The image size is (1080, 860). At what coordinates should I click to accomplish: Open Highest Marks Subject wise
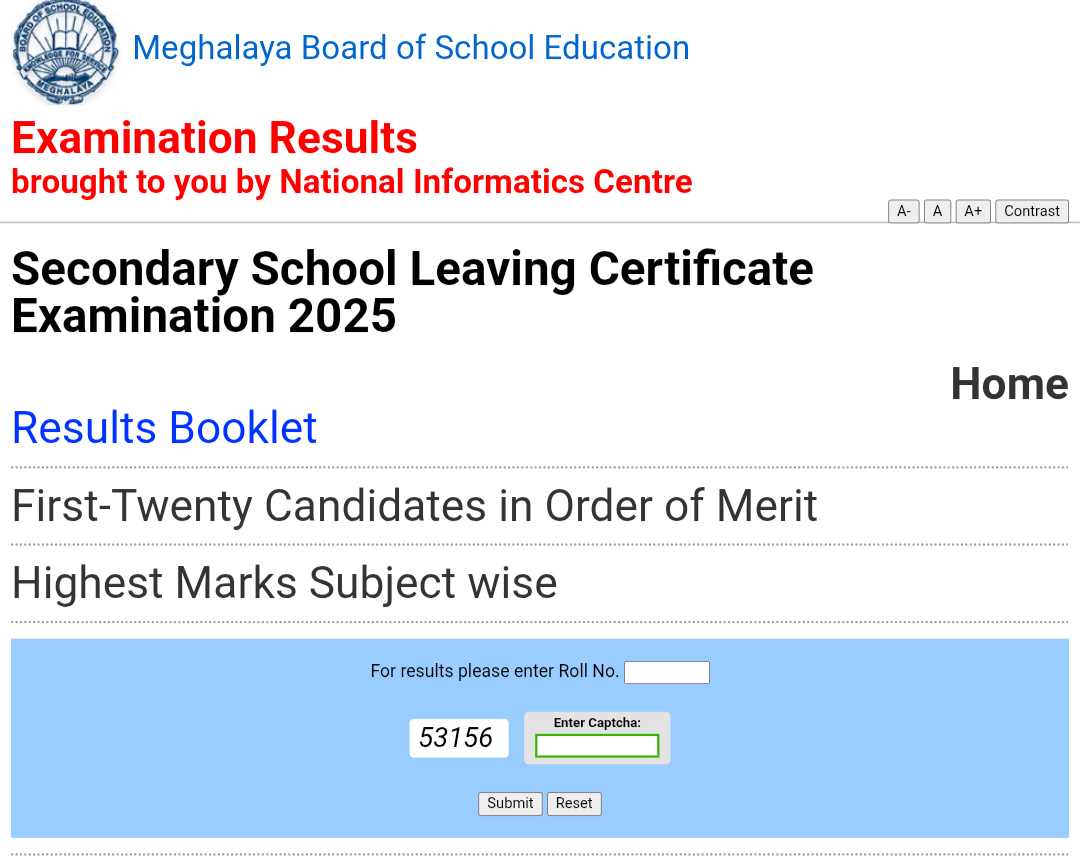coord(284,584)
